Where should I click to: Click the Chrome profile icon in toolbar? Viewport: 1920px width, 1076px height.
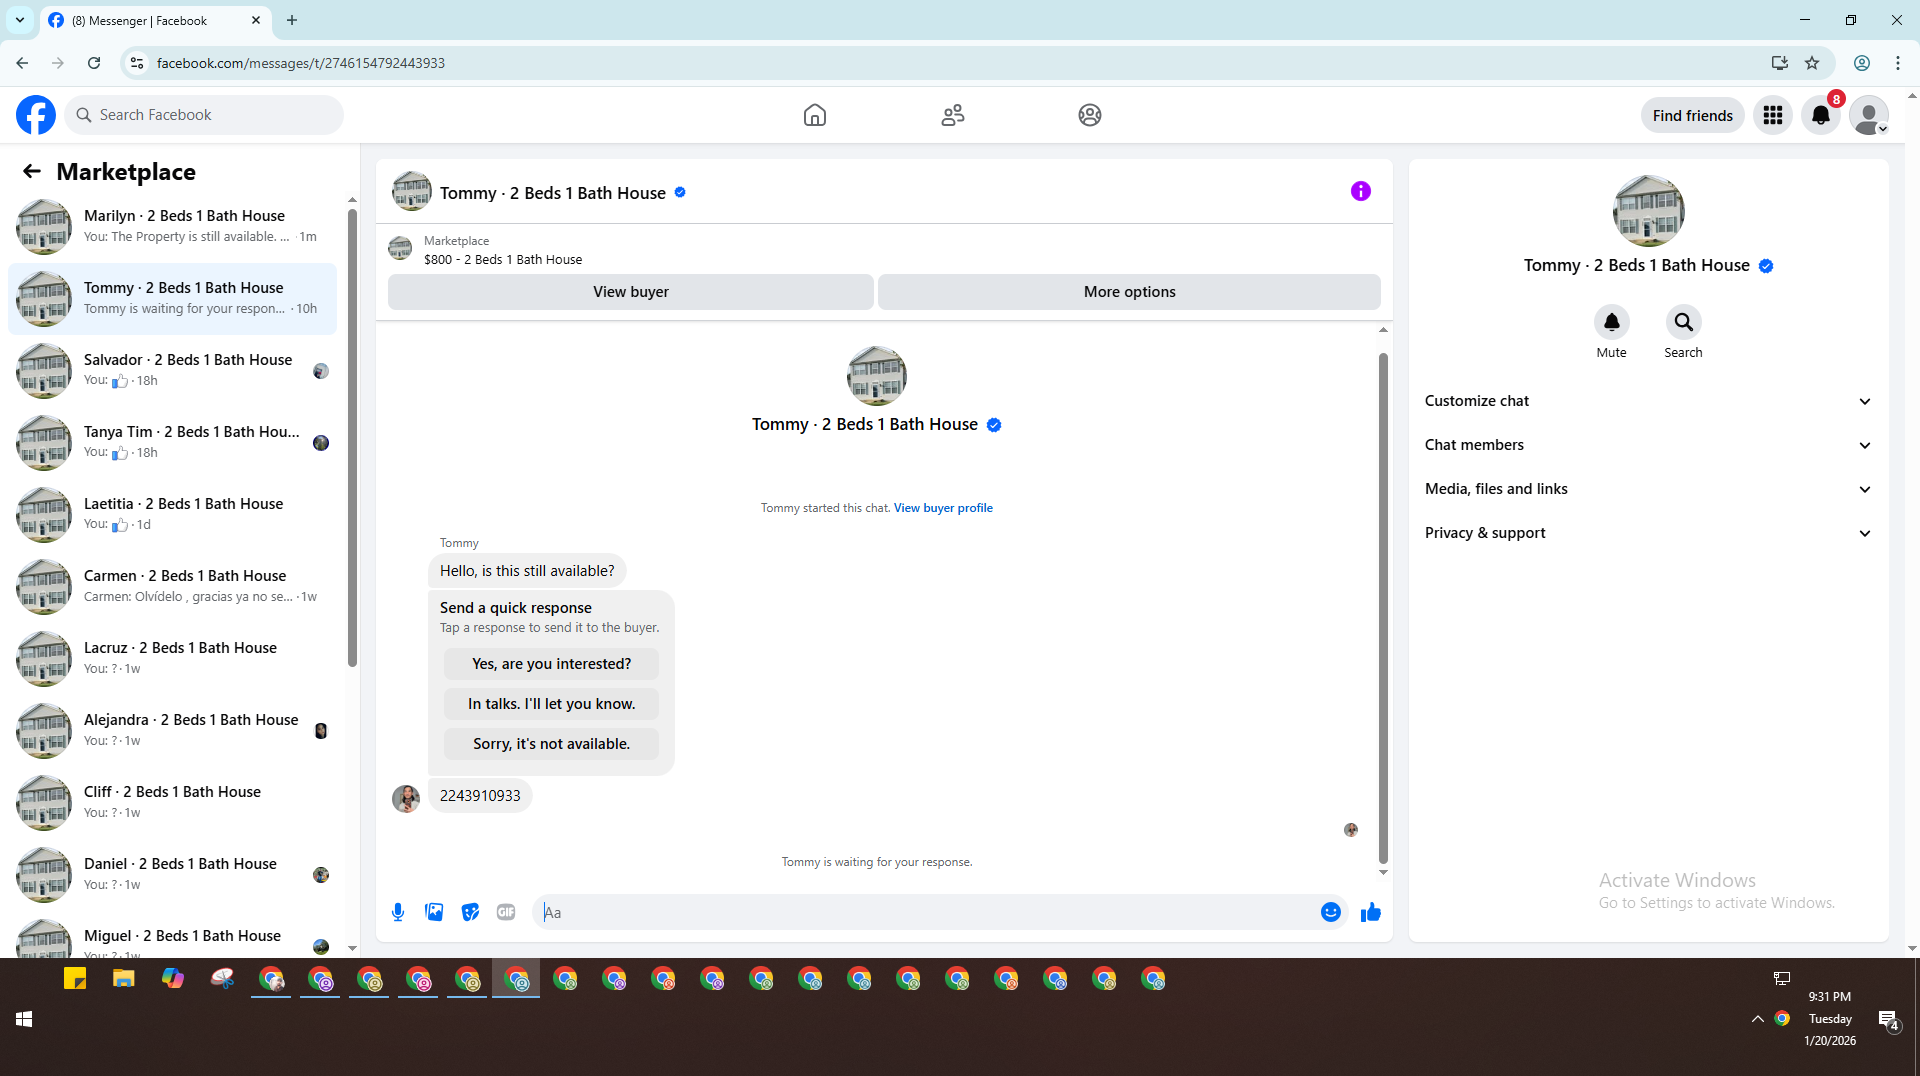pos(1862,63)
